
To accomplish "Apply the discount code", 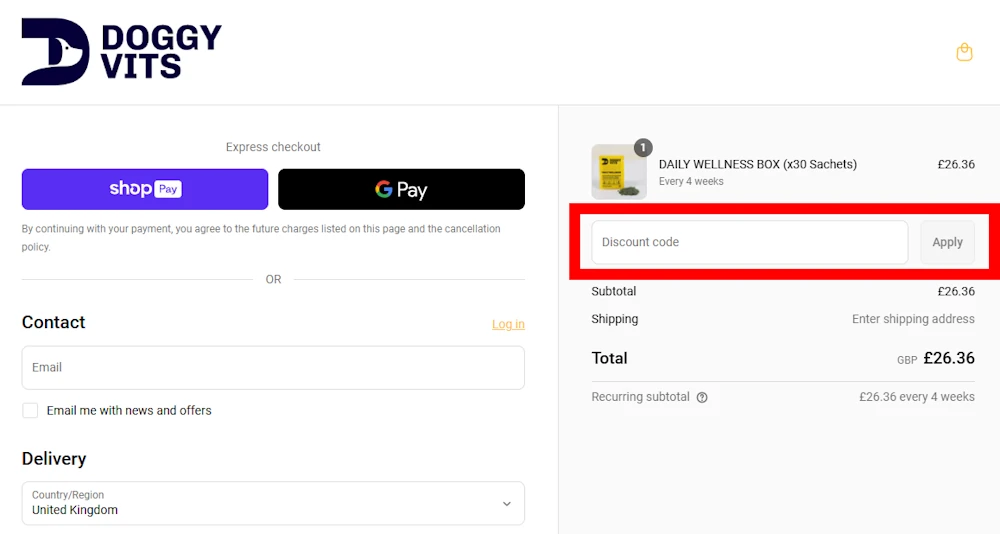I will [947, 242].
